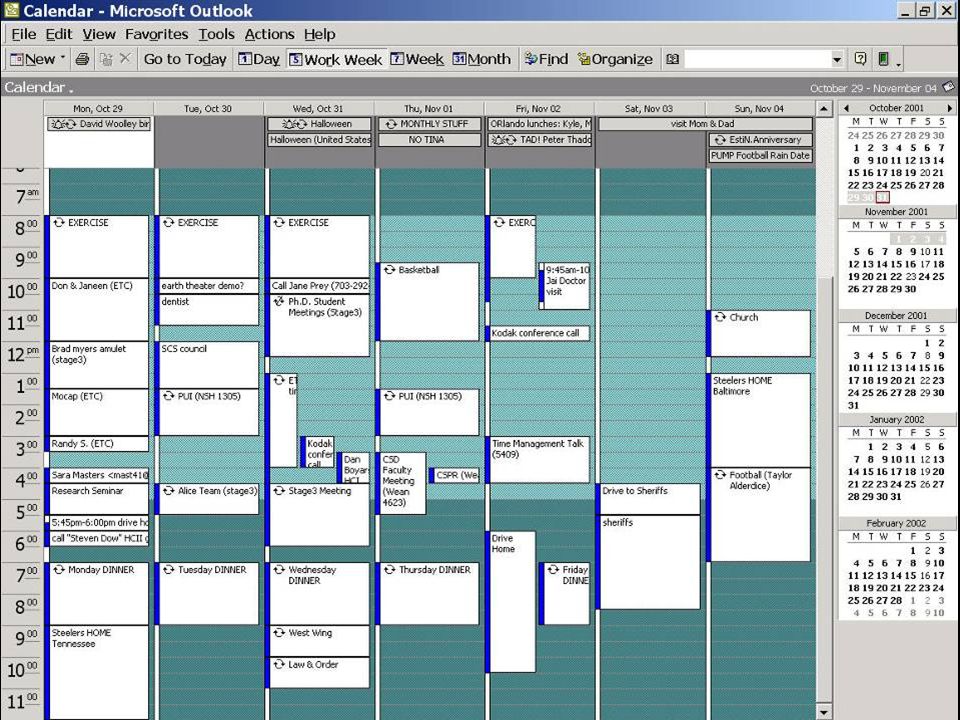Switch to Day view
This screenshot has height=720, width=960.
pyautogui.click(x=259, y=59)
